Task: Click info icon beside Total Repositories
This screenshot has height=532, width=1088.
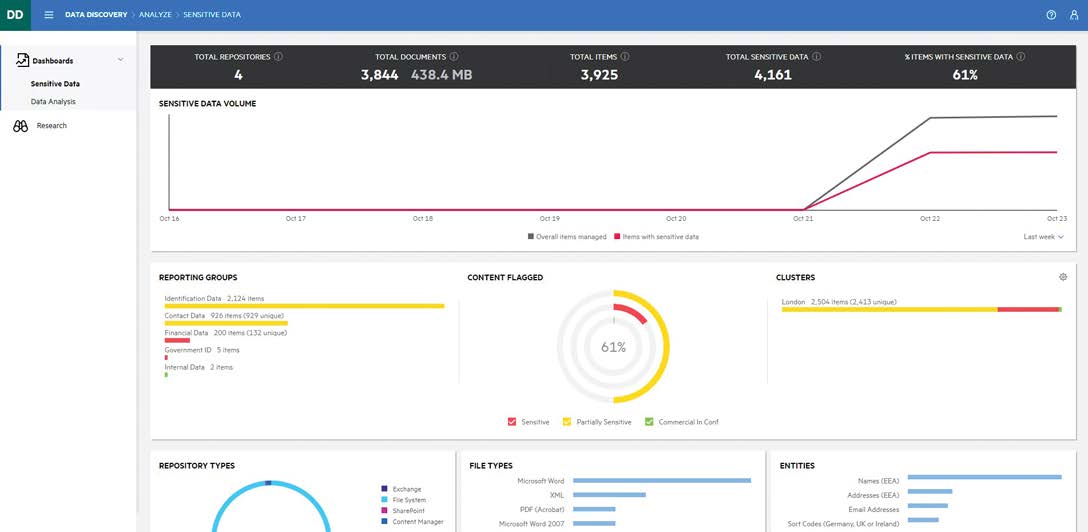Action: [278, 57]
